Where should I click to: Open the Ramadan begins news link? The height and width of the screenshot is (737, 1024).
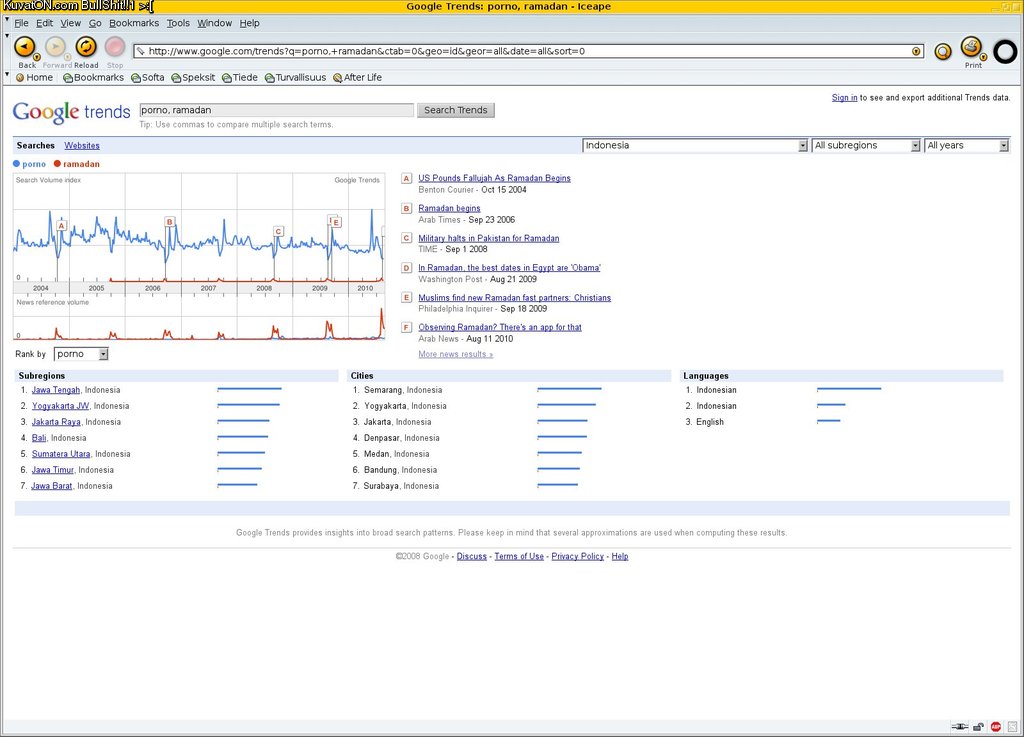pyautogui.click(x=449, y=208)
